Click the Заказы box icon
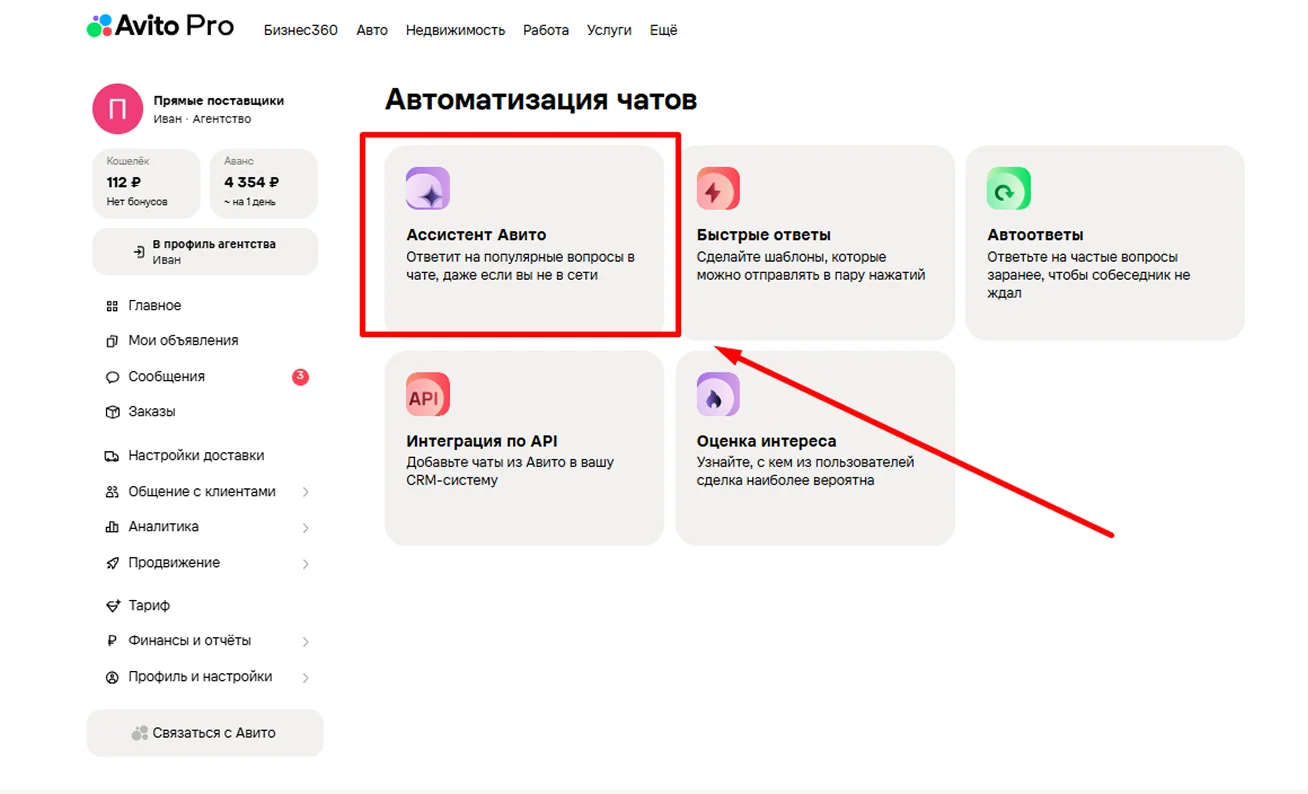 pyautogui.click(x=112, y=412)
